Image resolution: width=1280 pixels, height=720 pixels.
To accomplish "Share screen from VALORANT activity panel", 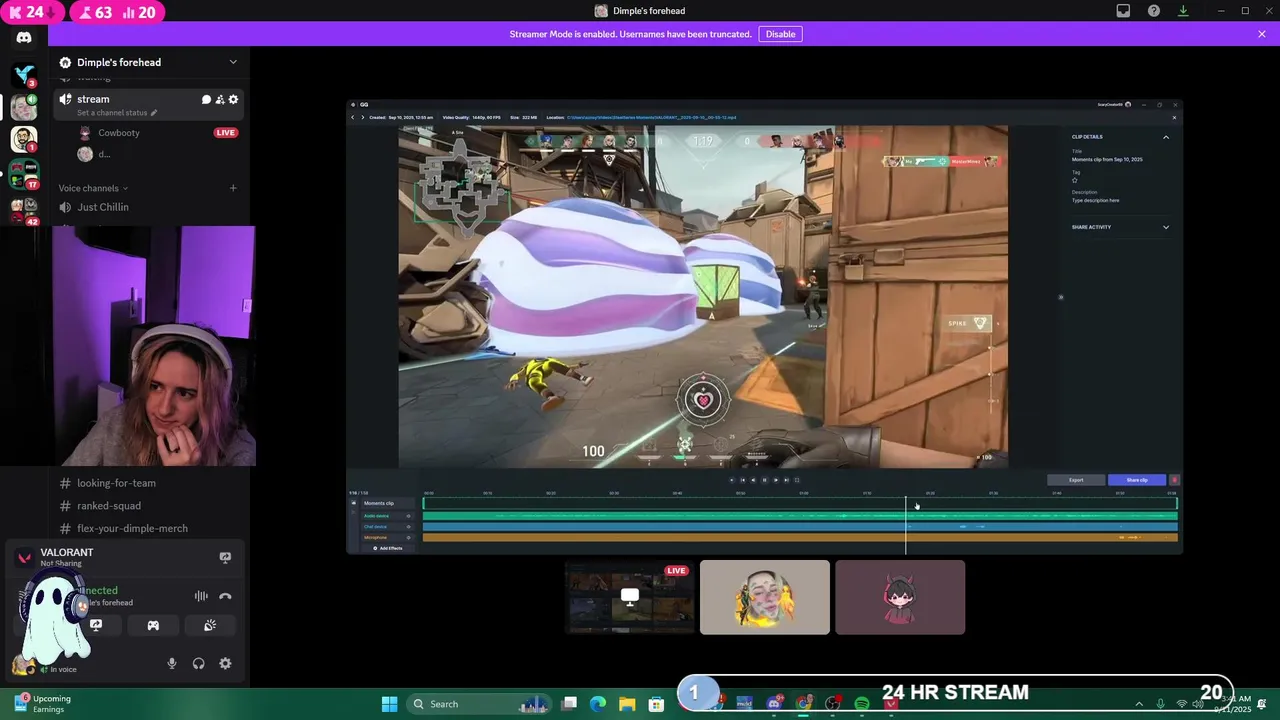I will point(225,558).
